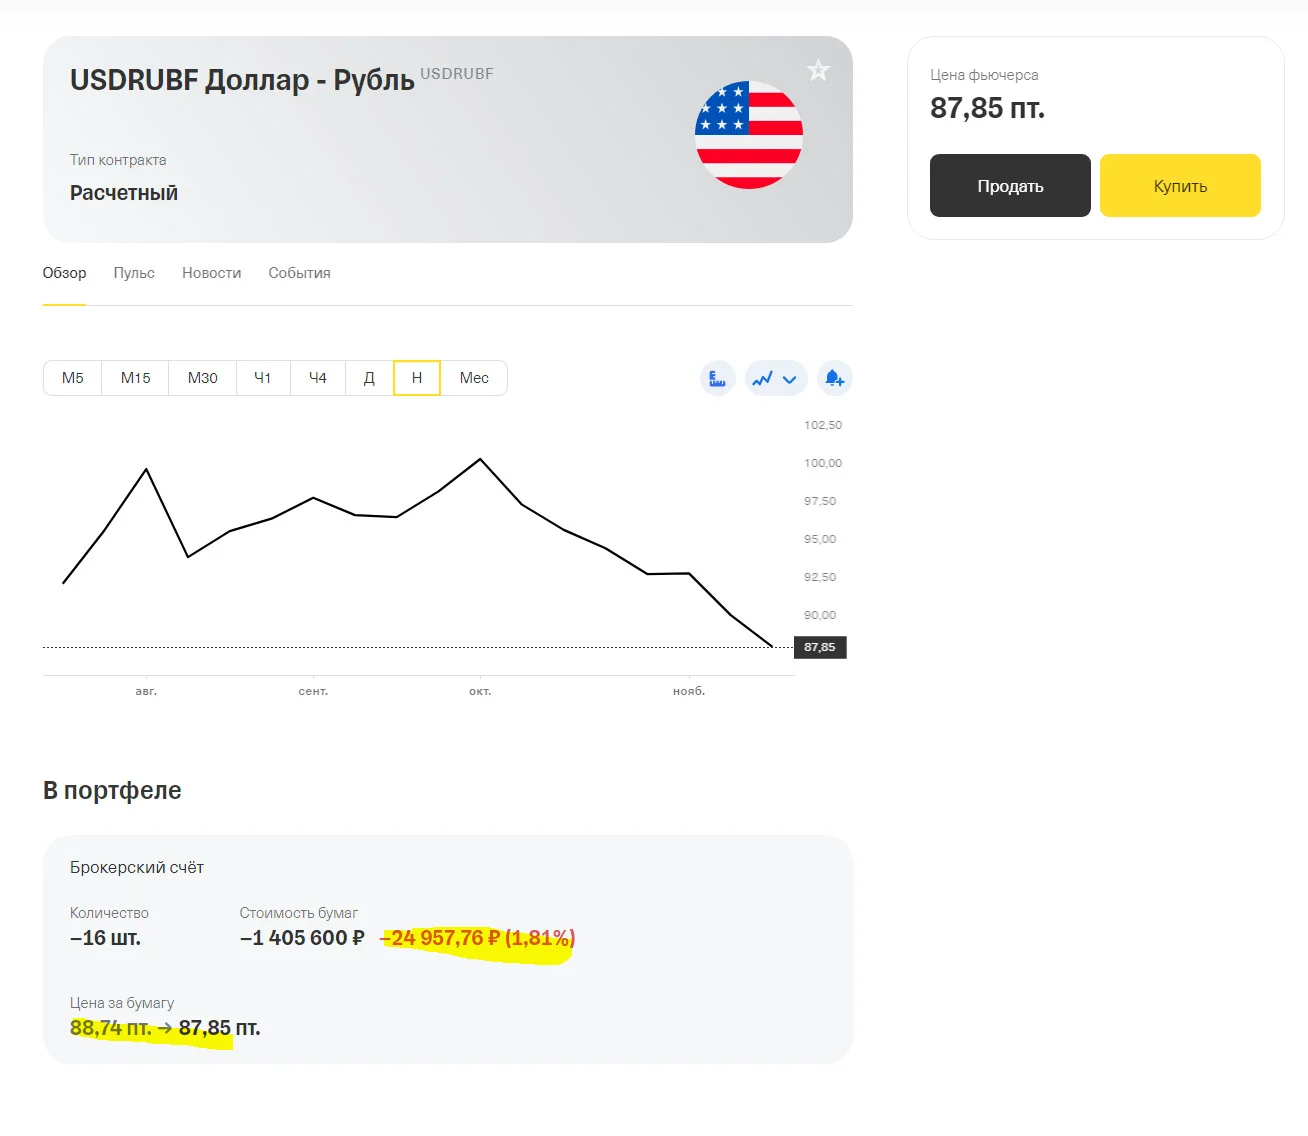The image size is (1308, 1136).
Task: Select weekly Н chart interval
Action: pyautogui.click(x=417, y=378)
